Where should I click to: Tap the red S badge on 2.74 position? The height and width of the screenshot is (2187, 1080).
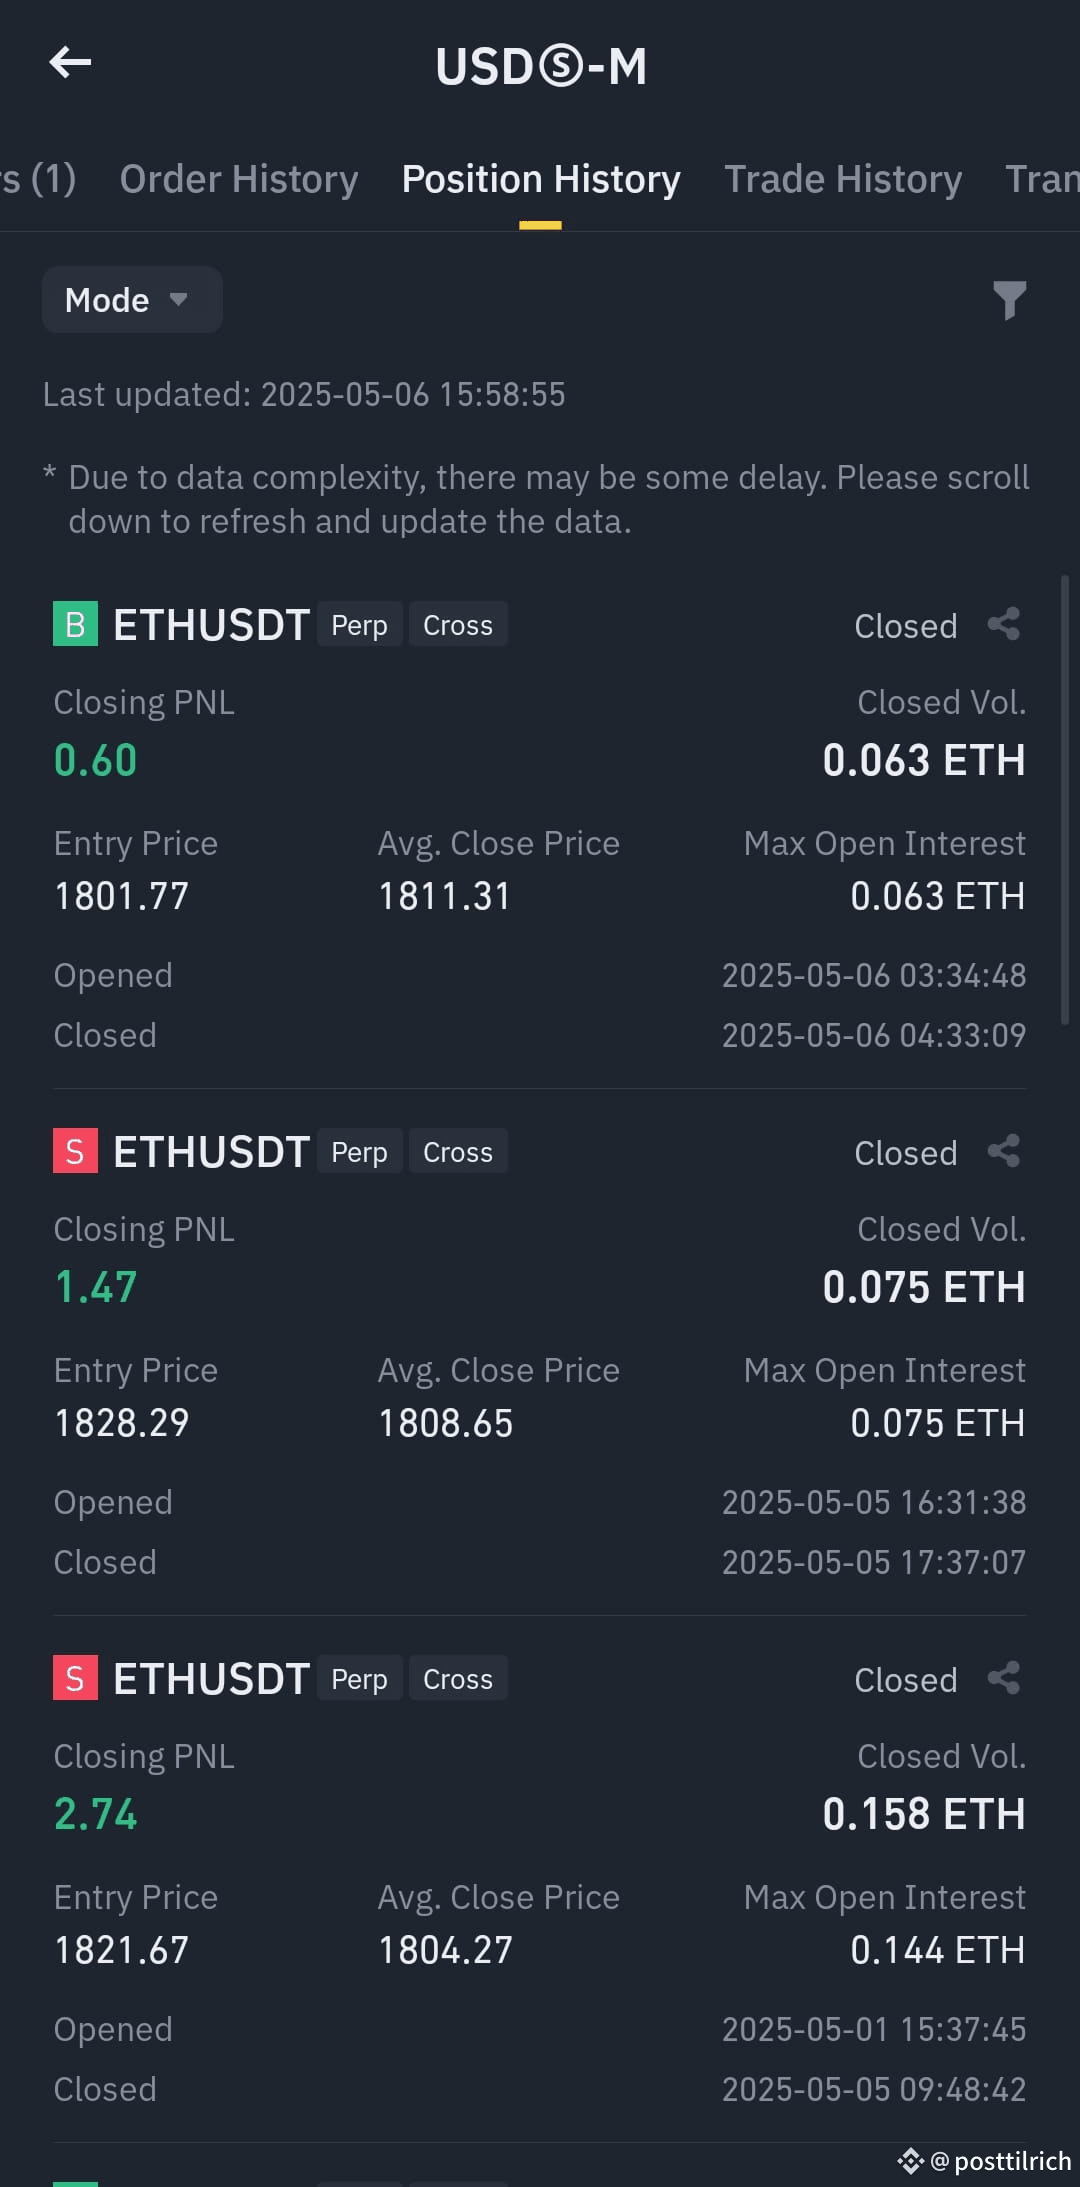tap(75, 1678)
